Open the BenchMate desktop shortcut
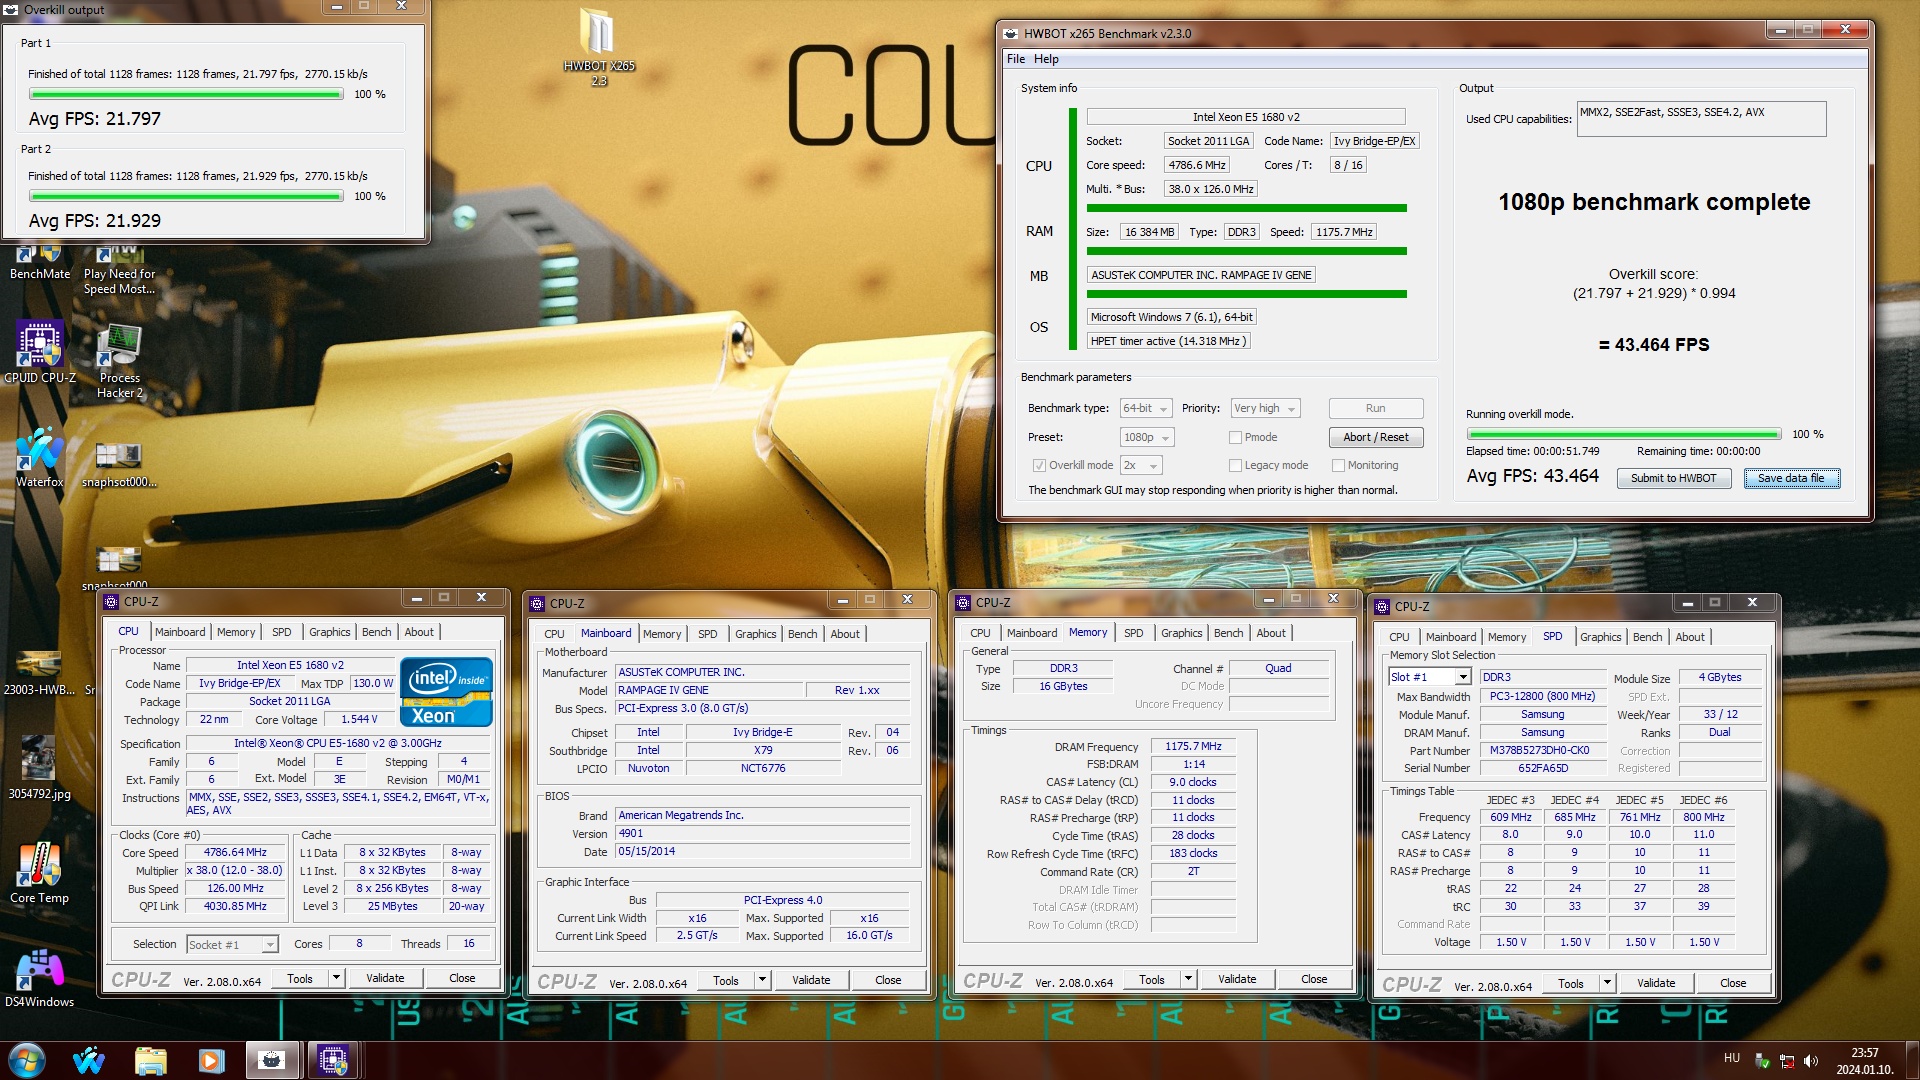This screenshot has width=1920, height=1080. pyautogui.click(x=40, y=264)
